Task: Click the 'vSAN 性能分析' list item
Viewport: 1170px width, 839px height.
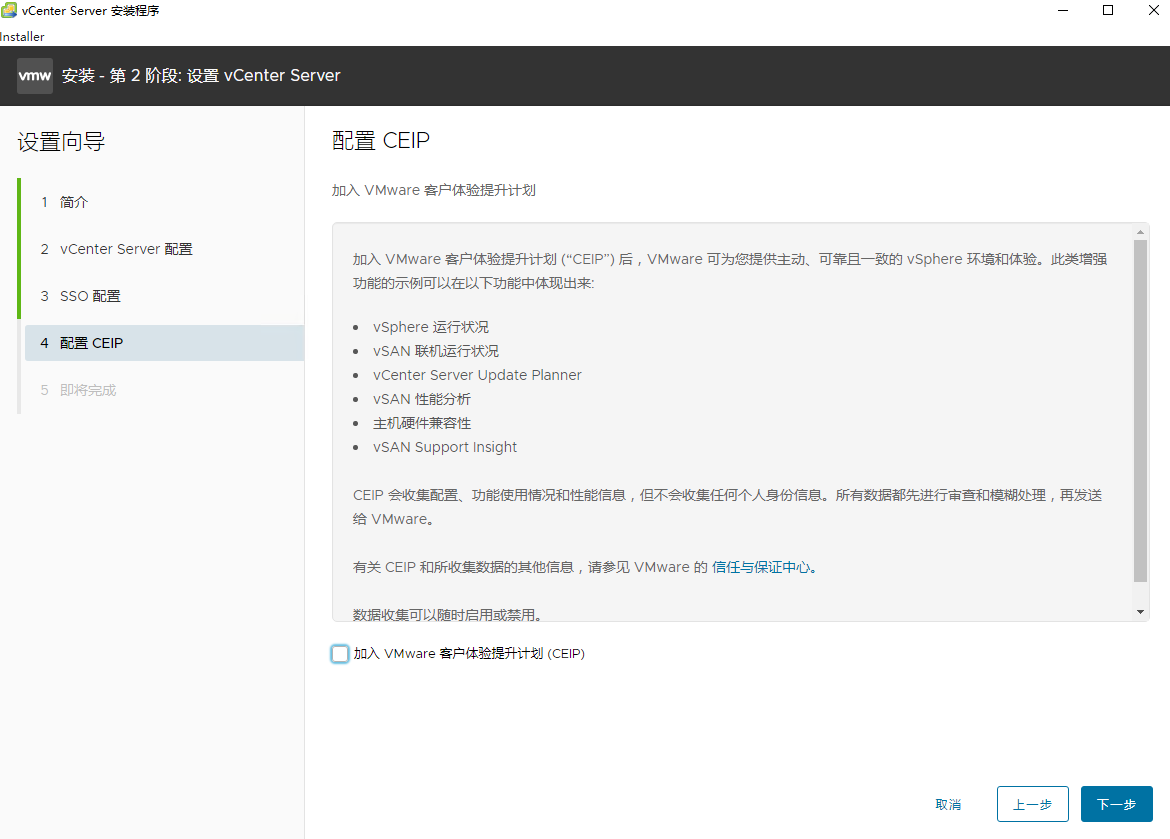Action: point(422,399)
